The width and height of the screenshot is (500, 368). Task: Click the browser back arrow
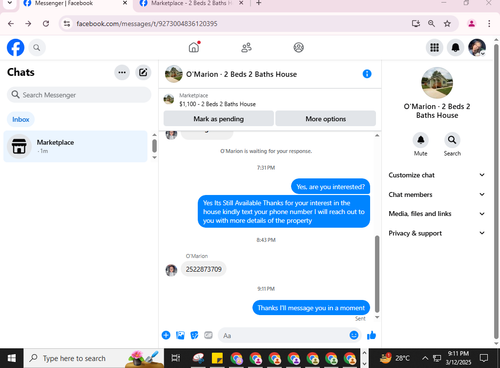tap(11, 24)
